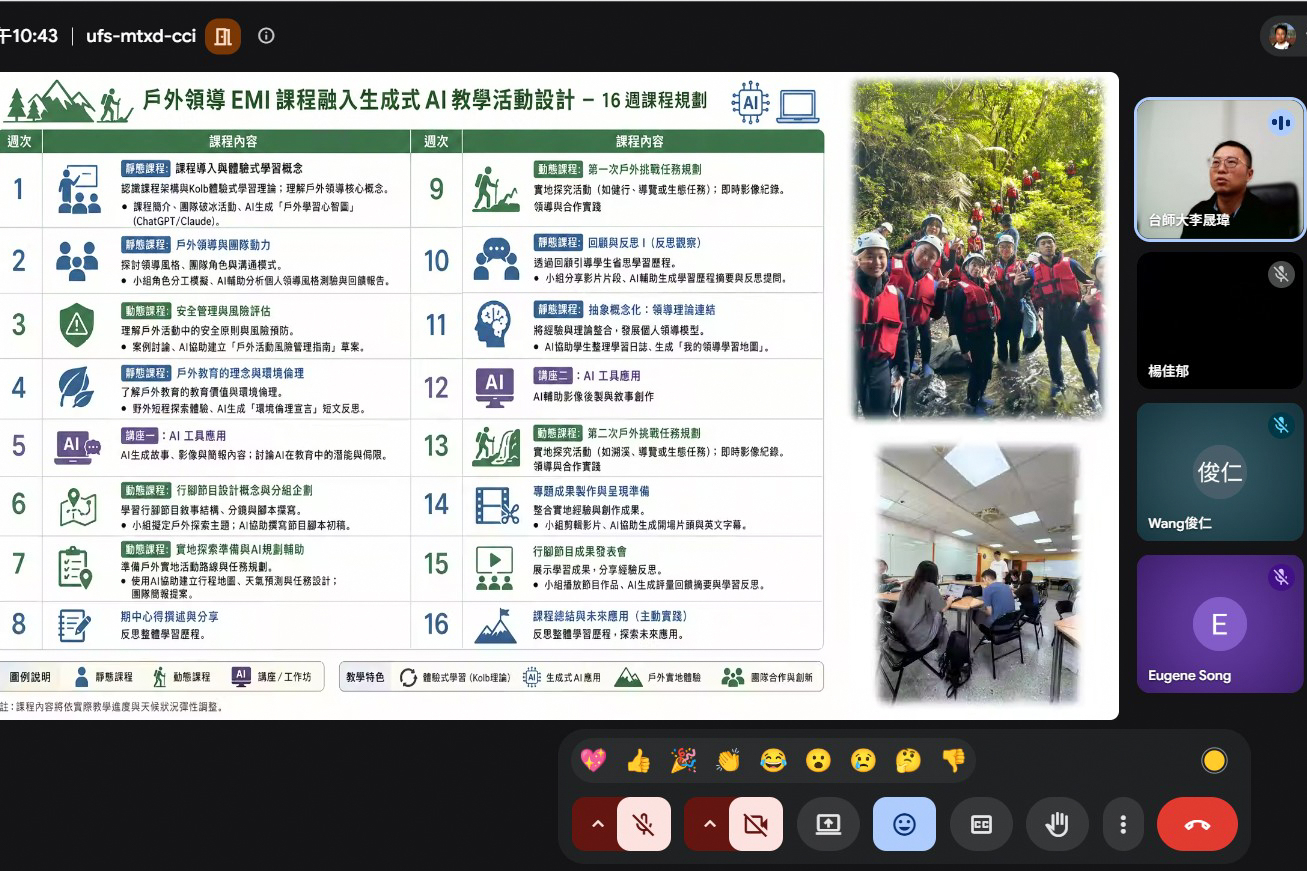Image resolution: width=1307 pixels, height=871 pixels.
Task: Click the muted mic icon on Wang俊仁's tile
Action: coord(1281,425)
